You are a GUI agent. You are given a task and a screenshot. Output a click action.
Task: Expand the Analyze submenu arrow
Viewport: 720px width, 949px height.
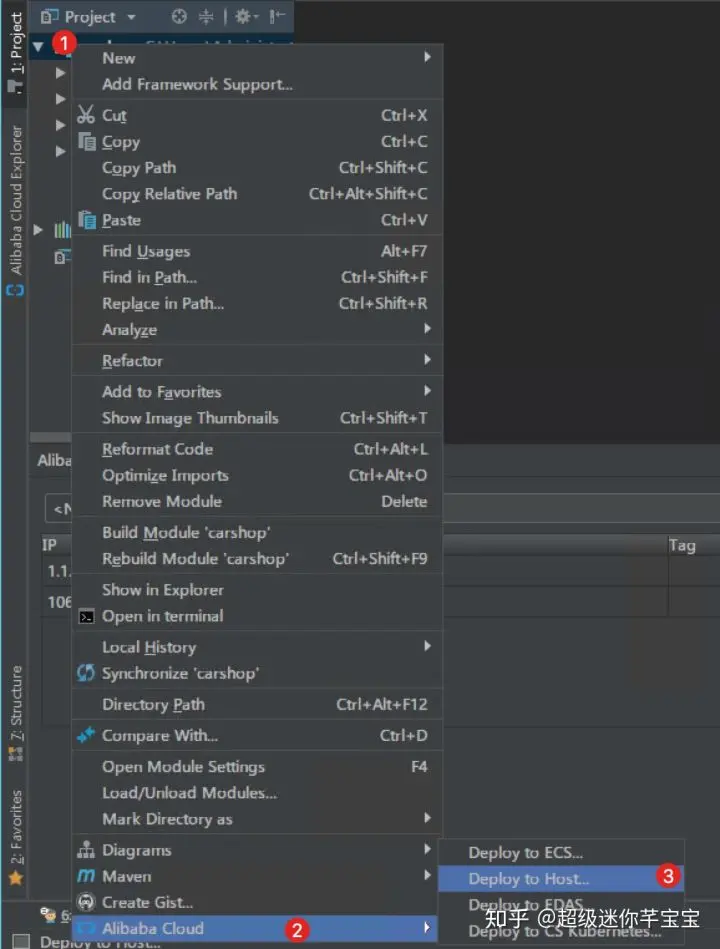pyautogui.click(x=427, y=329)
